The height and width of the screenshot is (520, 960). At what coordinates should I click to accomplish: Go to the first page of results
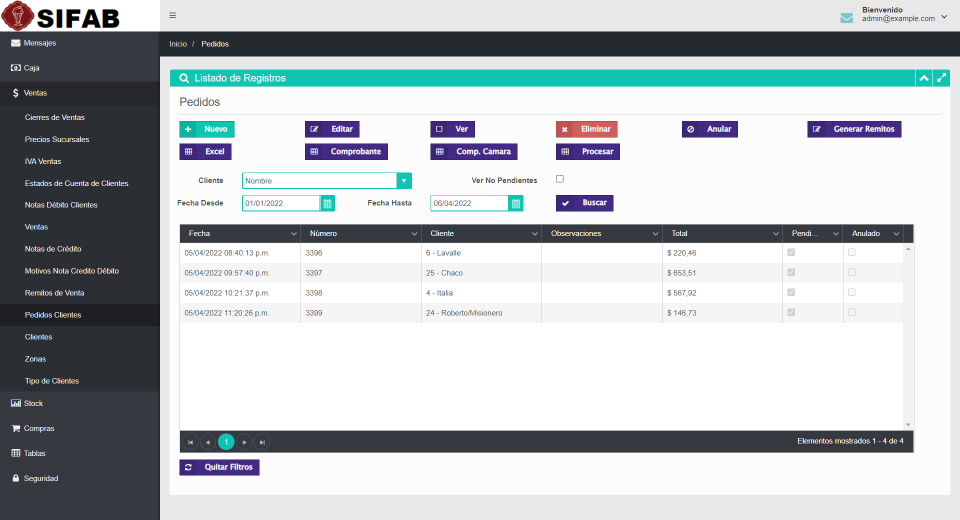[190, 442]
